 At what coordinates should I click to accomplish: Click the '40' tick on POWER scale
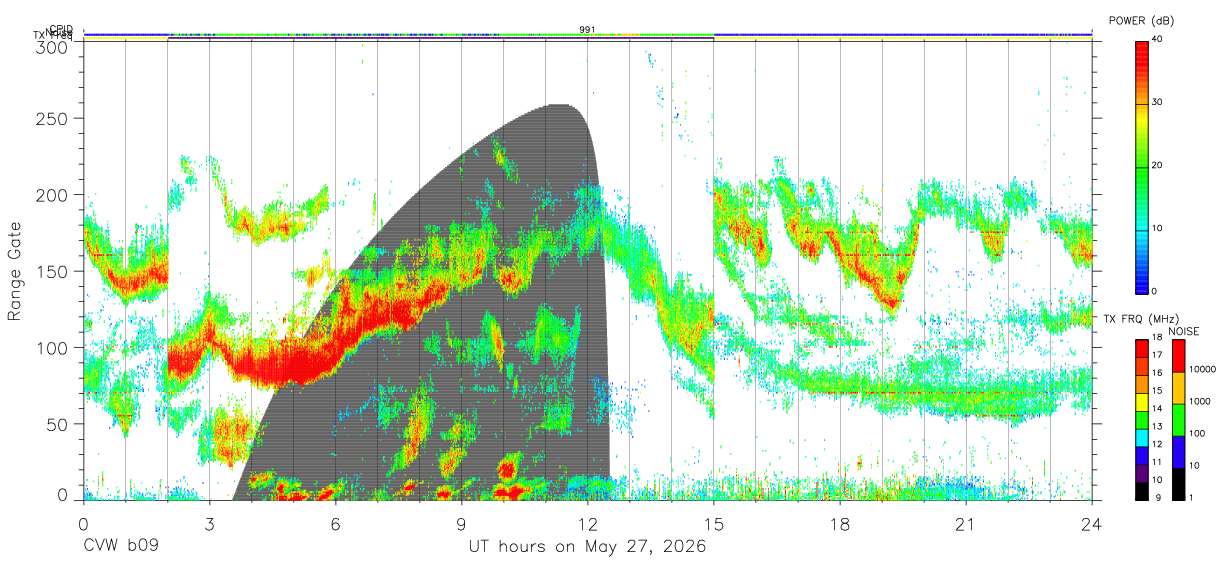click(1158, 39)
